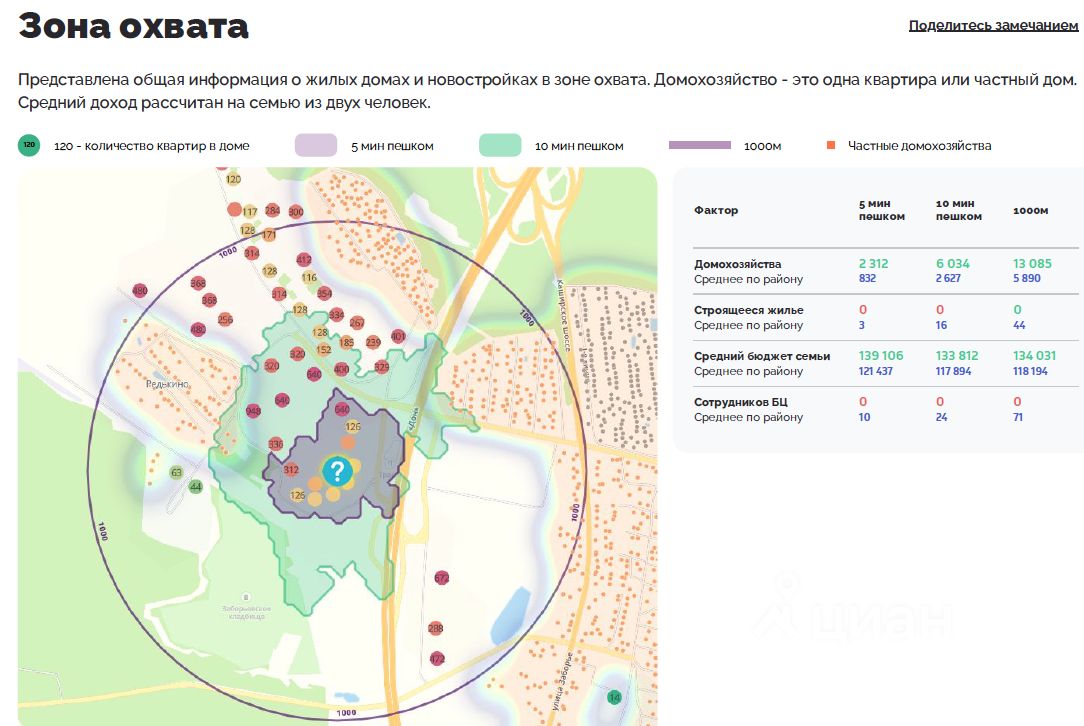Select the building marker labeled 401
Screen dimensions: 1084x726
398,336
